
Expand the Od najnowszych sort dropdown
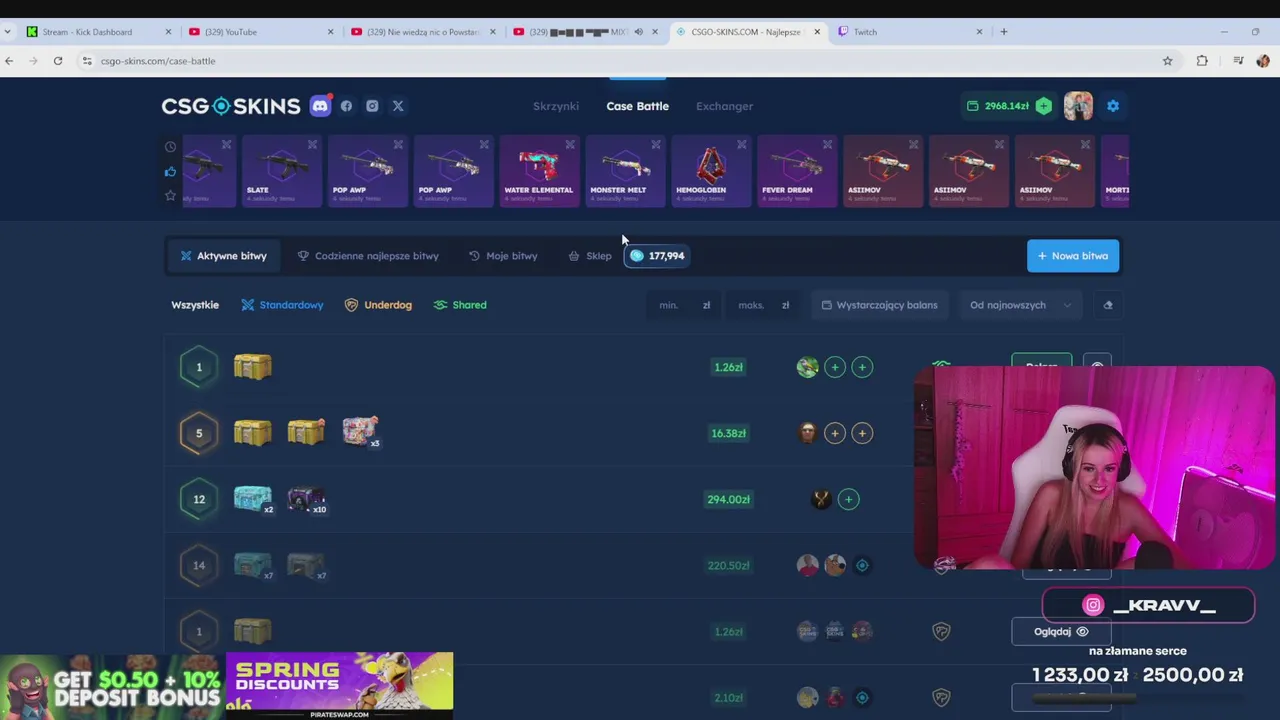tap(1019, 305)
